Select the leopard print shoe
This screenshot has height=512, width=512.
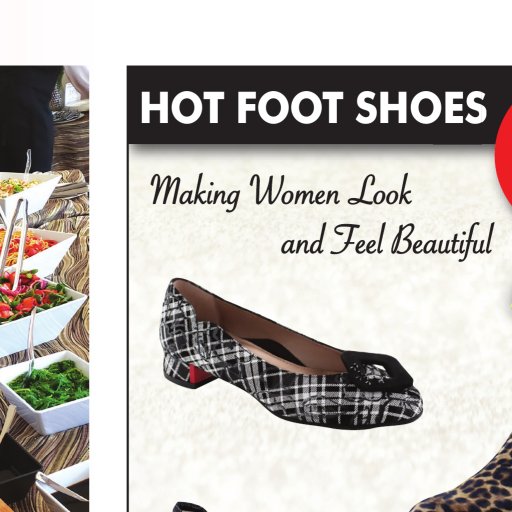[462, 476]
